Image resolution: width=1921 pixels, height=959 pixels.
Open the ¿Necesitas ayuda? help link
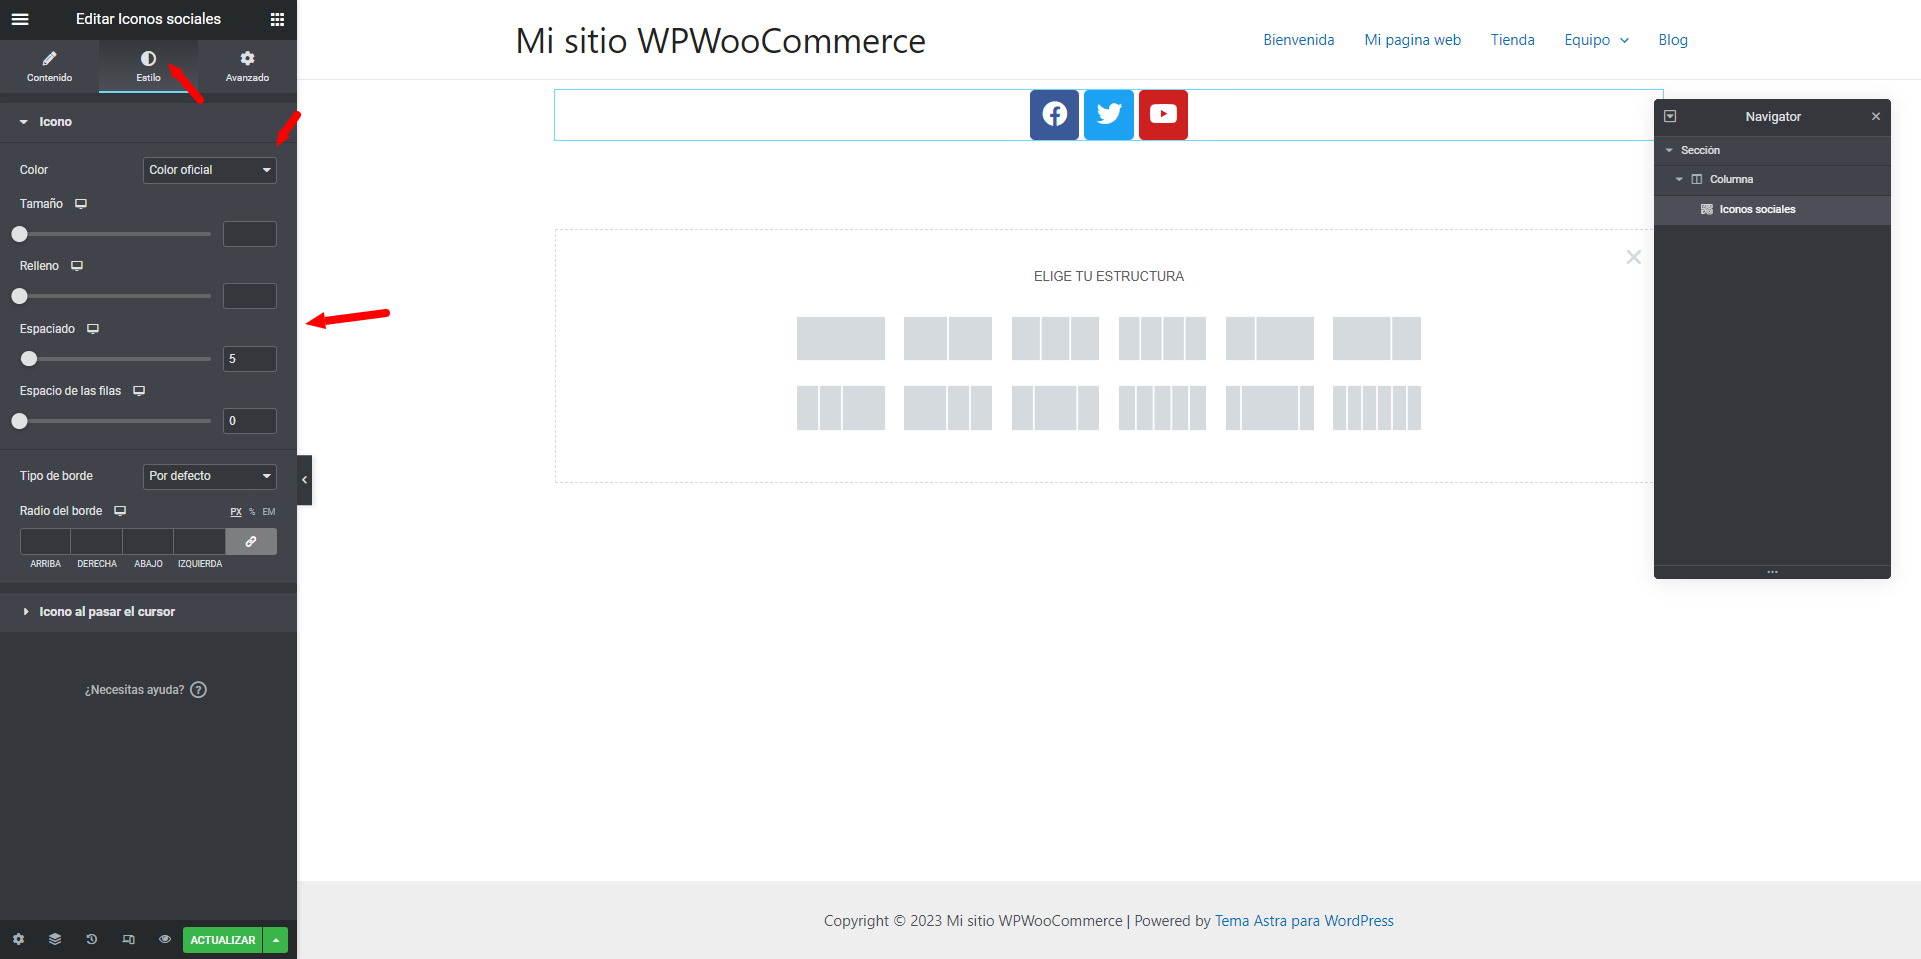click(x=145, y=690)
